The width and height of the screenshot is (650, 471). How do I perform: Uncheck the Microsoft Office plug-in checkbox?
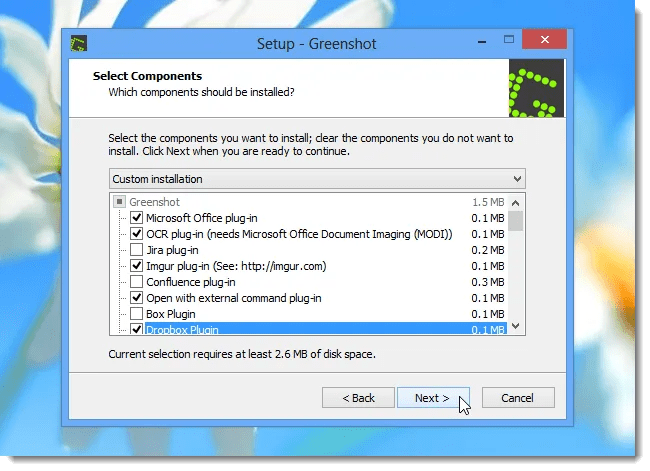[x=136, y=218]
